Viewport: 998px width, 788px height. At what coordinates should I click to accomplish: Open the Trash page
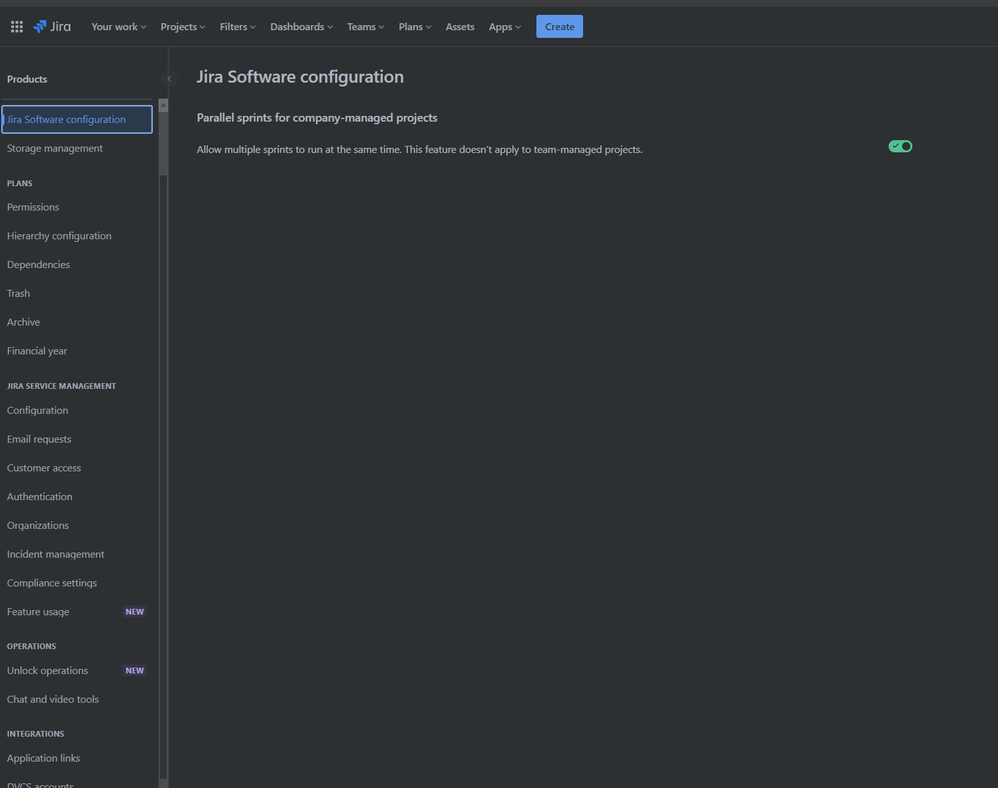18,293
